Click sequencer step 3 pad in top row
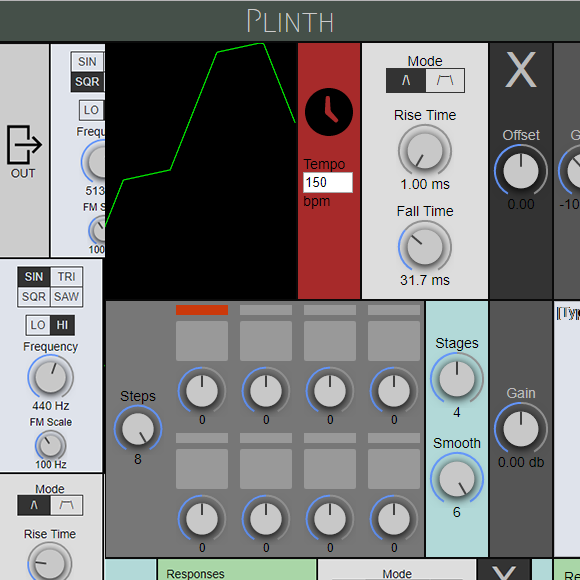Viewport: 580px width, 580px height. point(330,341)
